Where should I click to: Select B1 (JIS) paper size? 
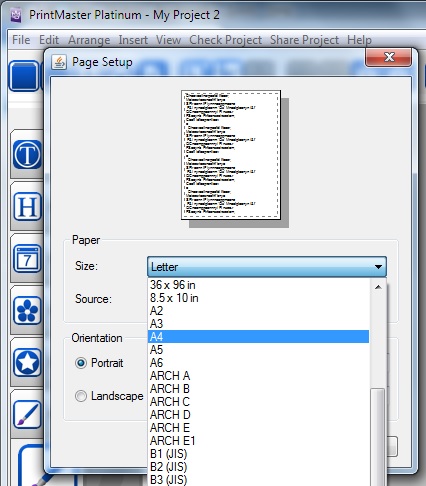coord(258,454)
